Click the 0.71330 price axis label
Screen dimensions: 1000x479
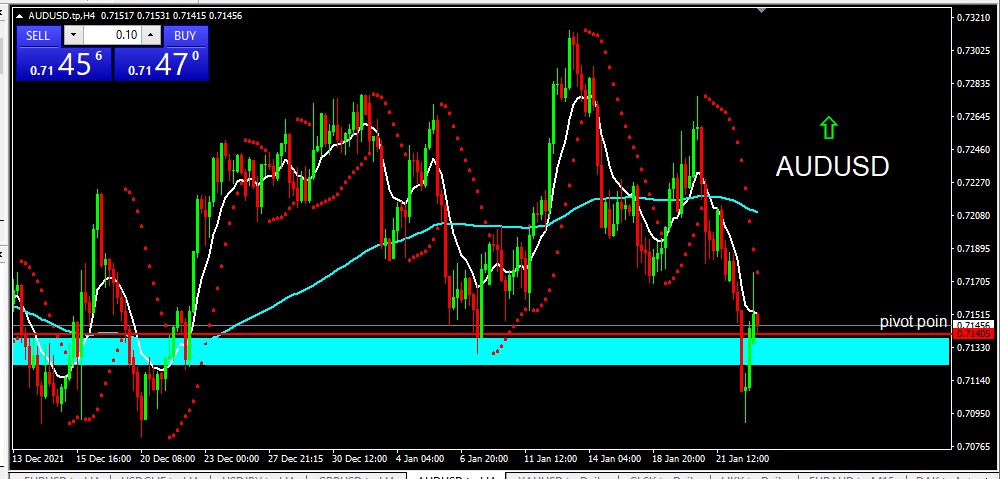[973, 348]
